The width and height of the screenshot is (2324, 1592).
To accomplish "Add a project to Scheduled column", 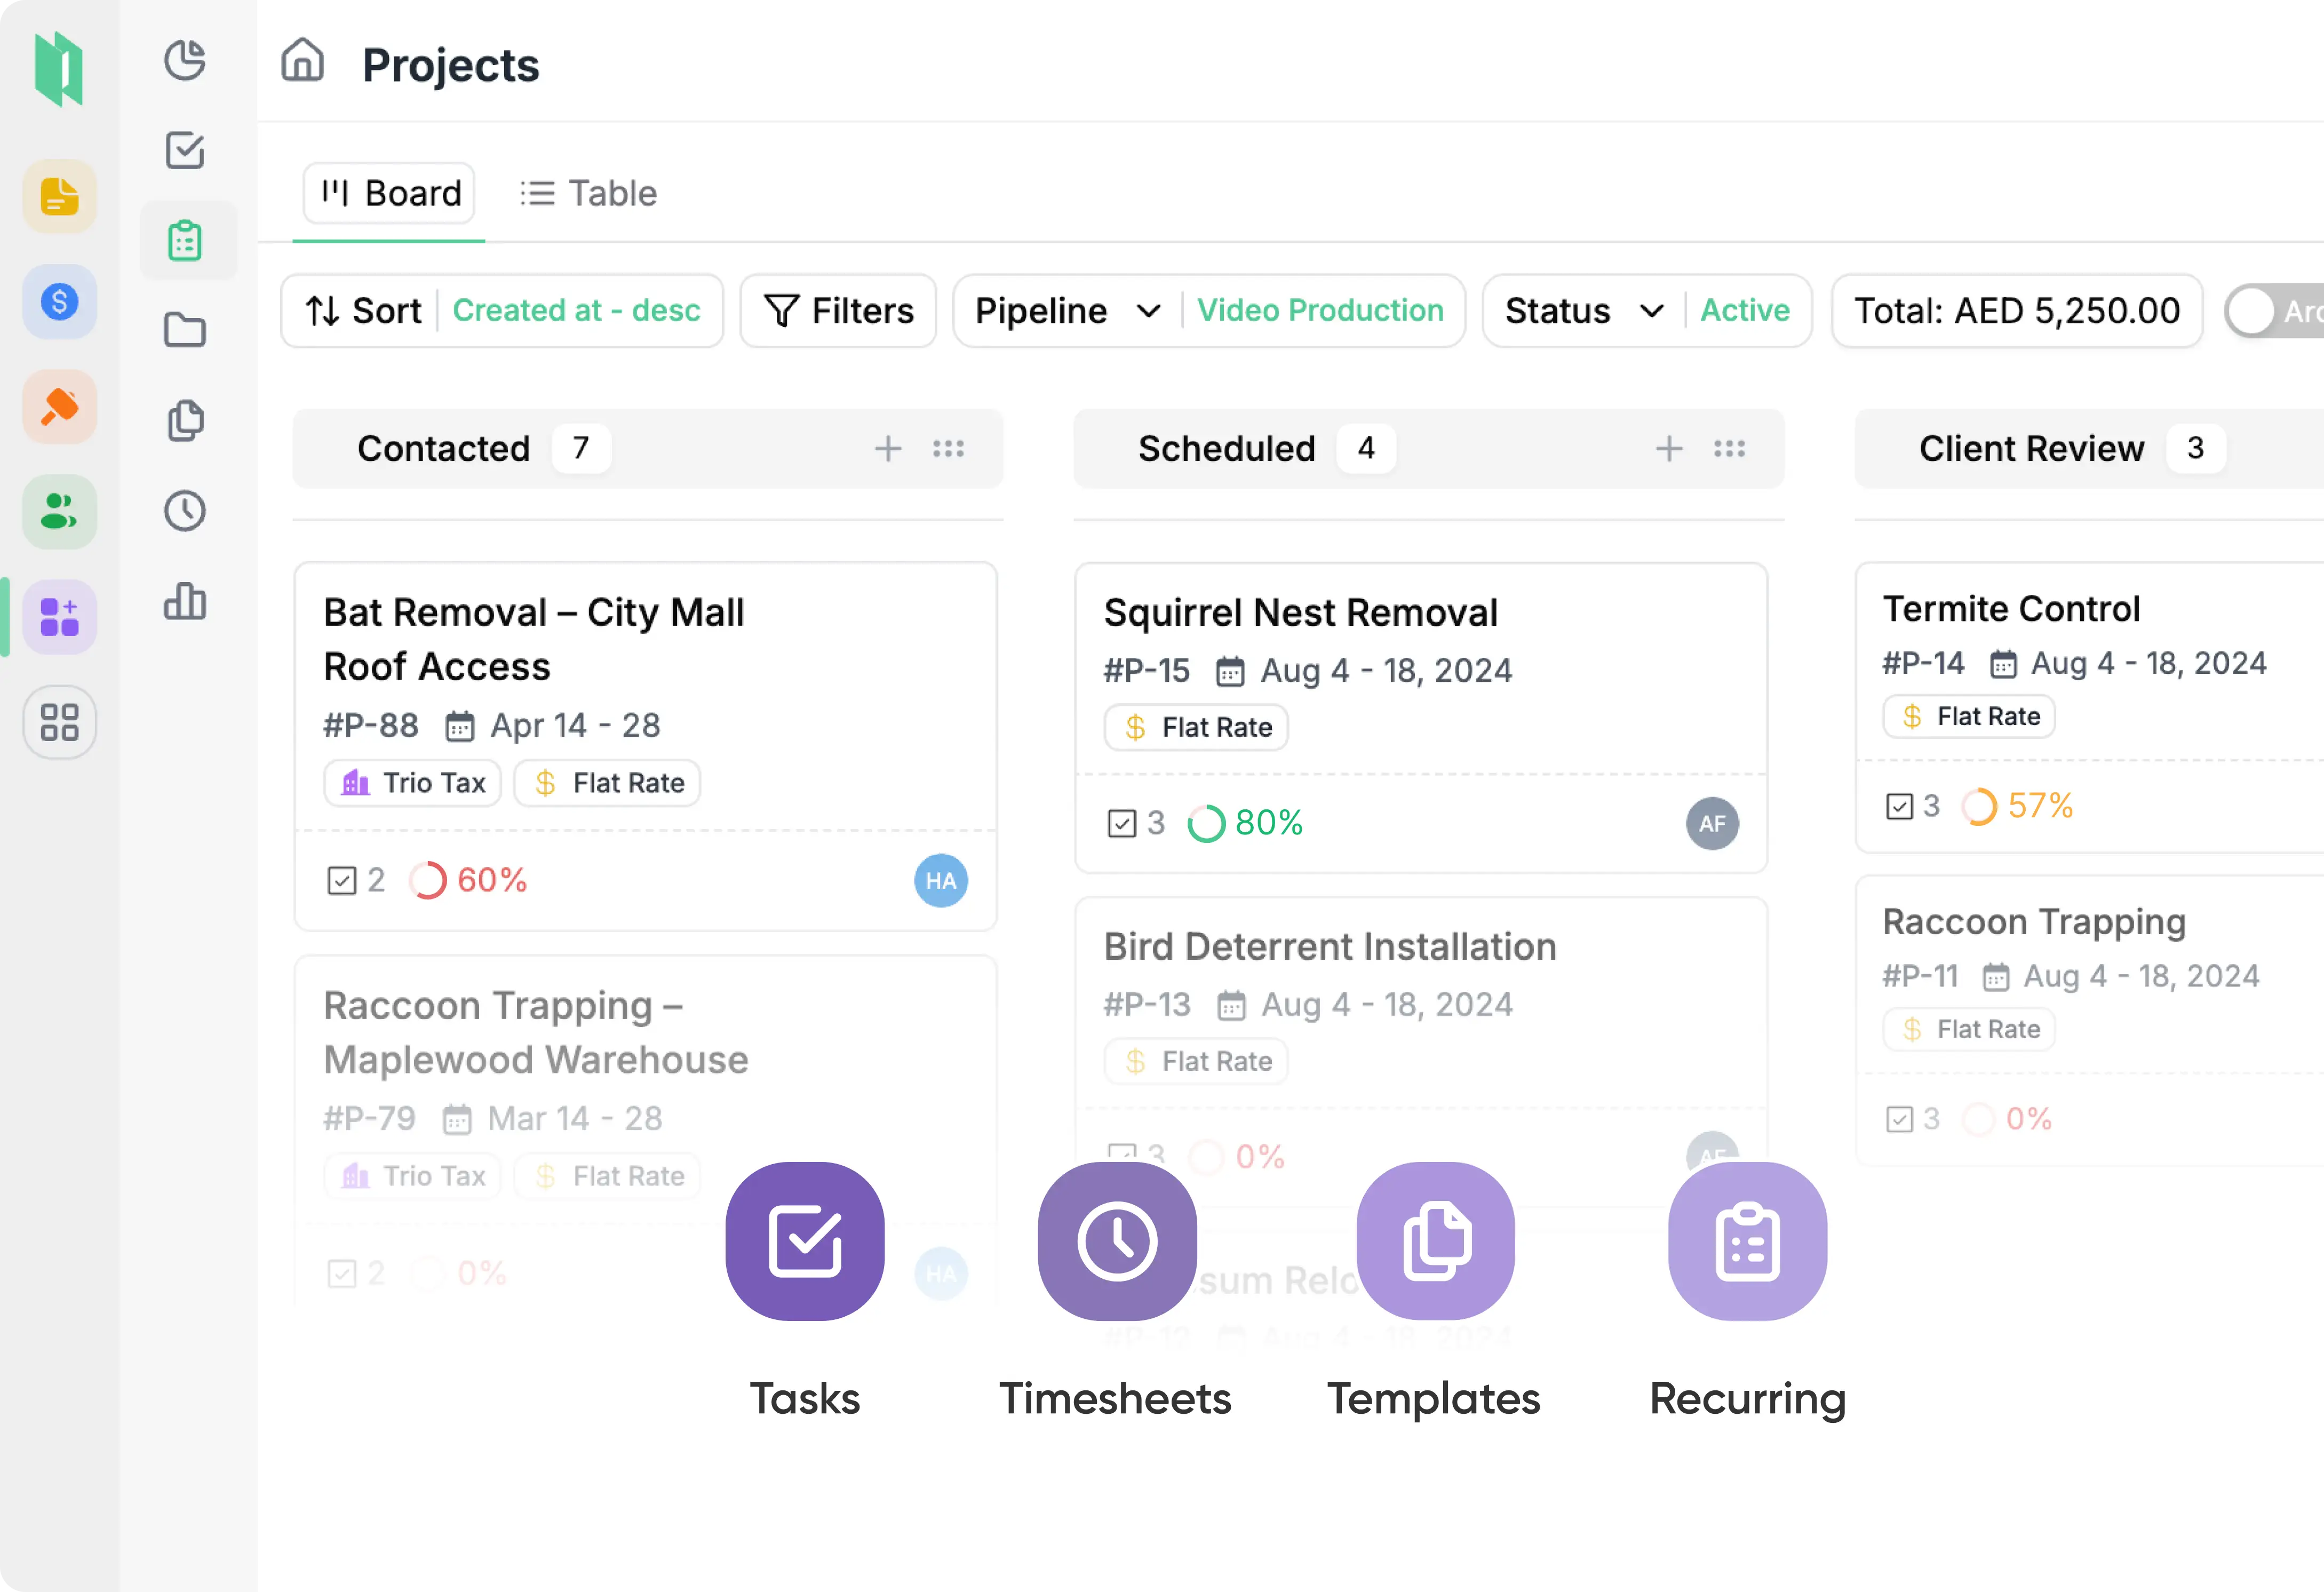I will tap(1669, 449).
